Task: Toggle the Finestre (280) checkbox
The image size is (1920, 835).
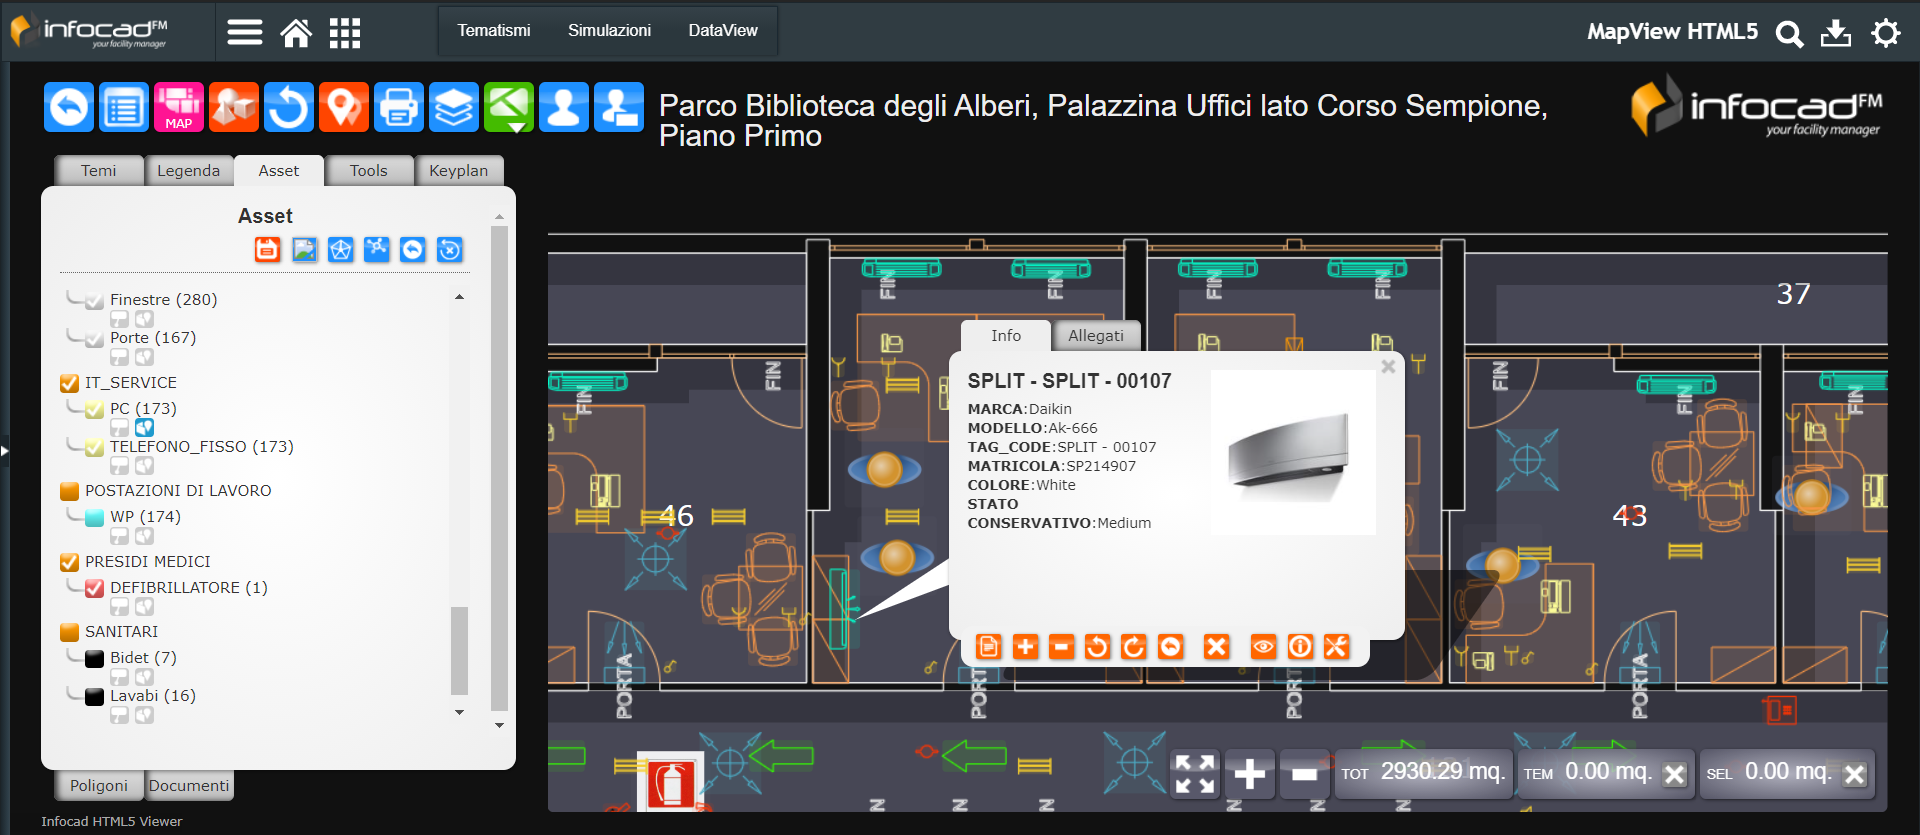Action: (94, 301)
